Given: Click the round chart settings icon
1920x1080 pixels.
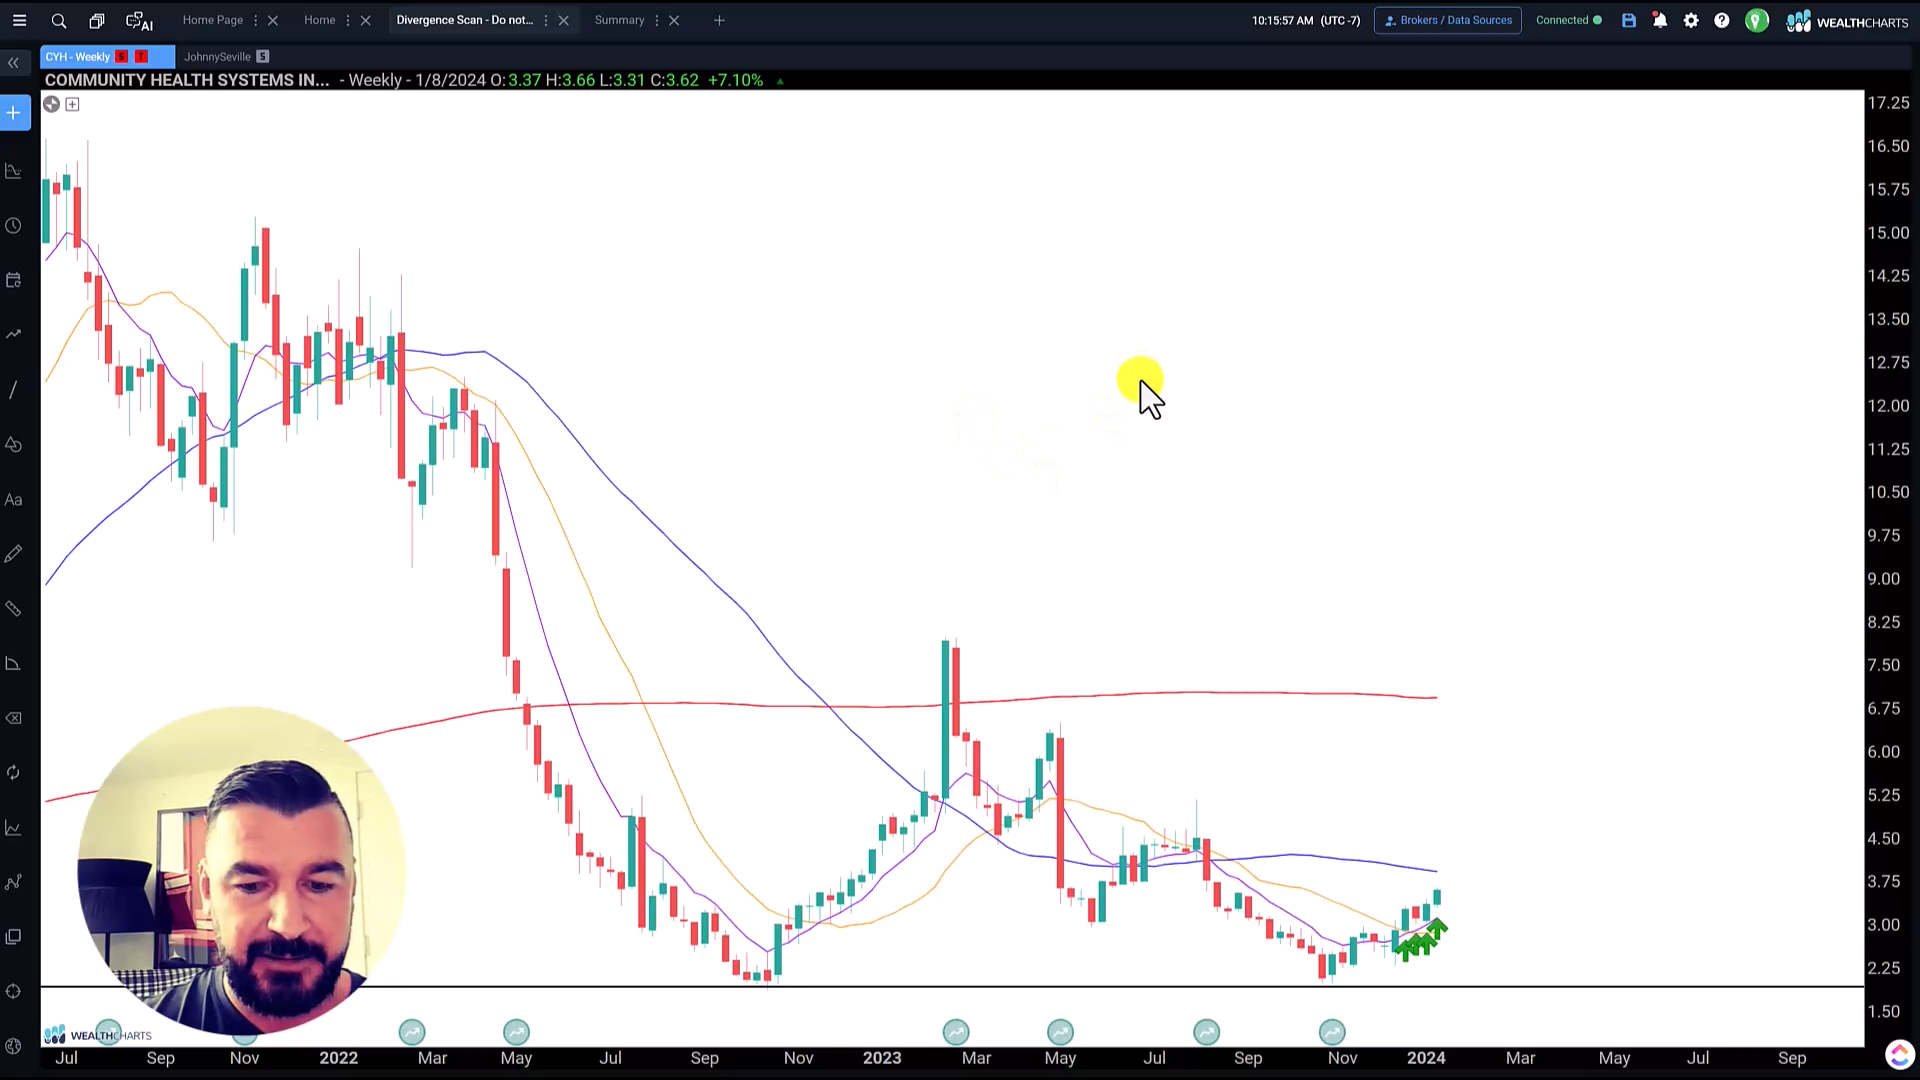Looking at the screenshot, I should point(51,104).
